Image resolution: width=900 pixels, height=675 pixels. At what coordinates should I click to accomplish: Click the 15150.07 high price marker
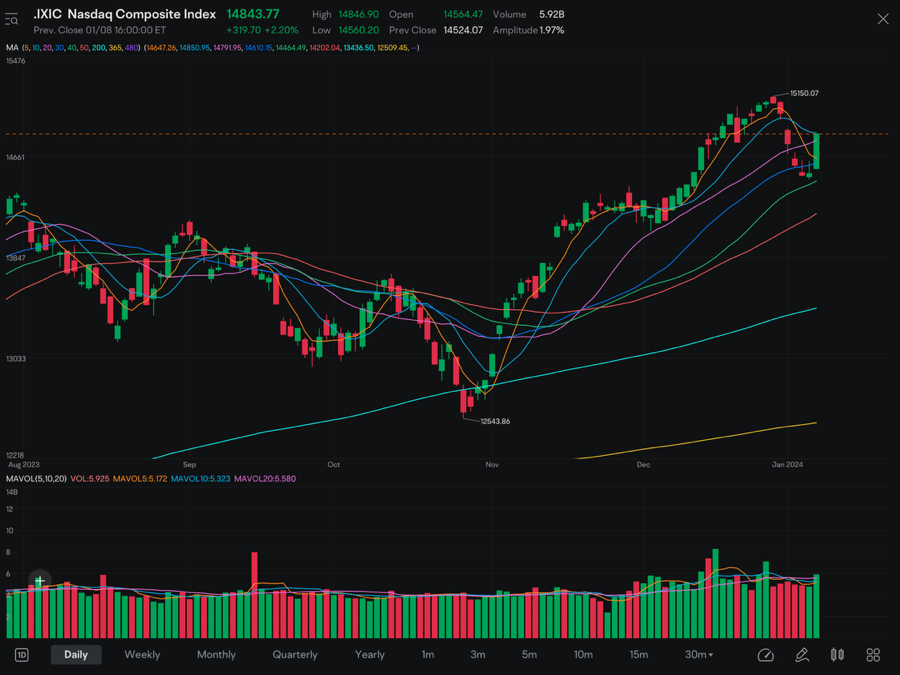click(804, 93)
